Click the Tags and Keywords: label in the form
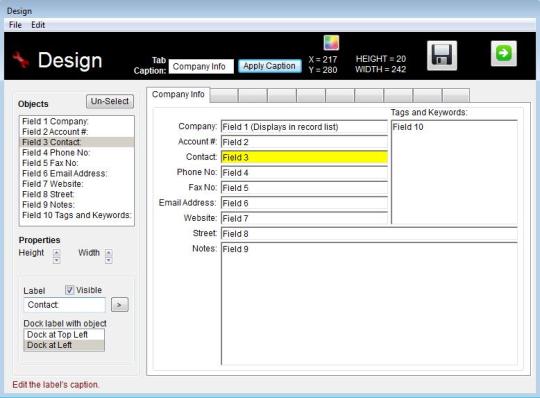Viewport: 540px width, 398px height. (429, 112)
